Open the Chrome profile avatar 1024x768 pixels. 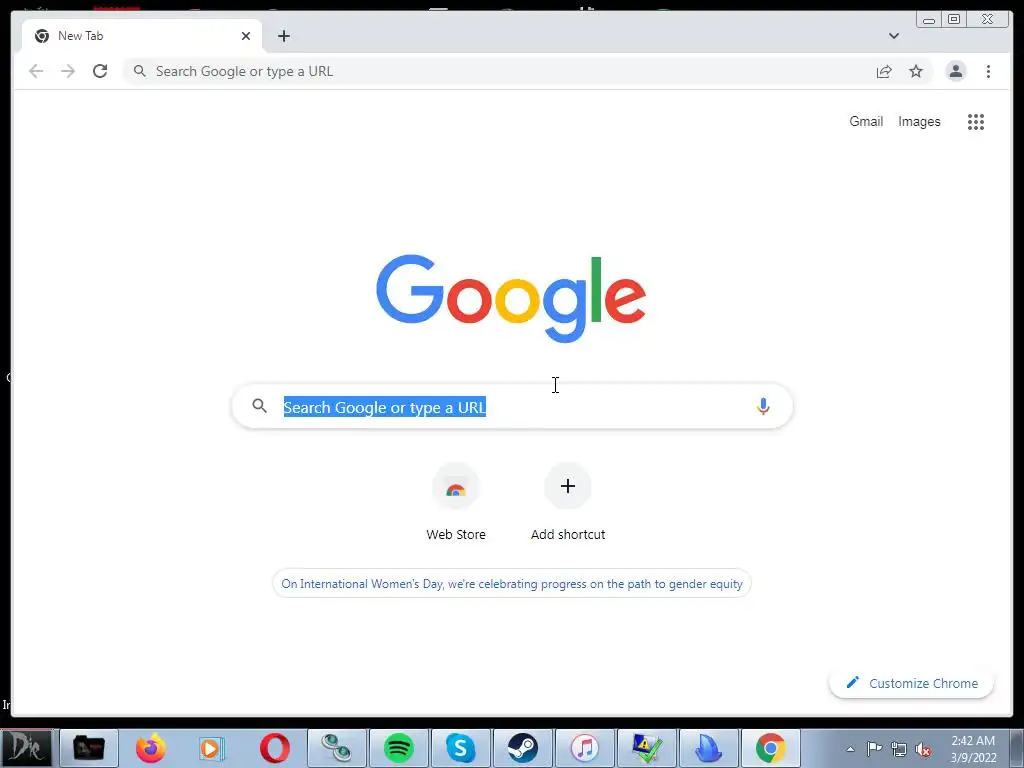955,71
